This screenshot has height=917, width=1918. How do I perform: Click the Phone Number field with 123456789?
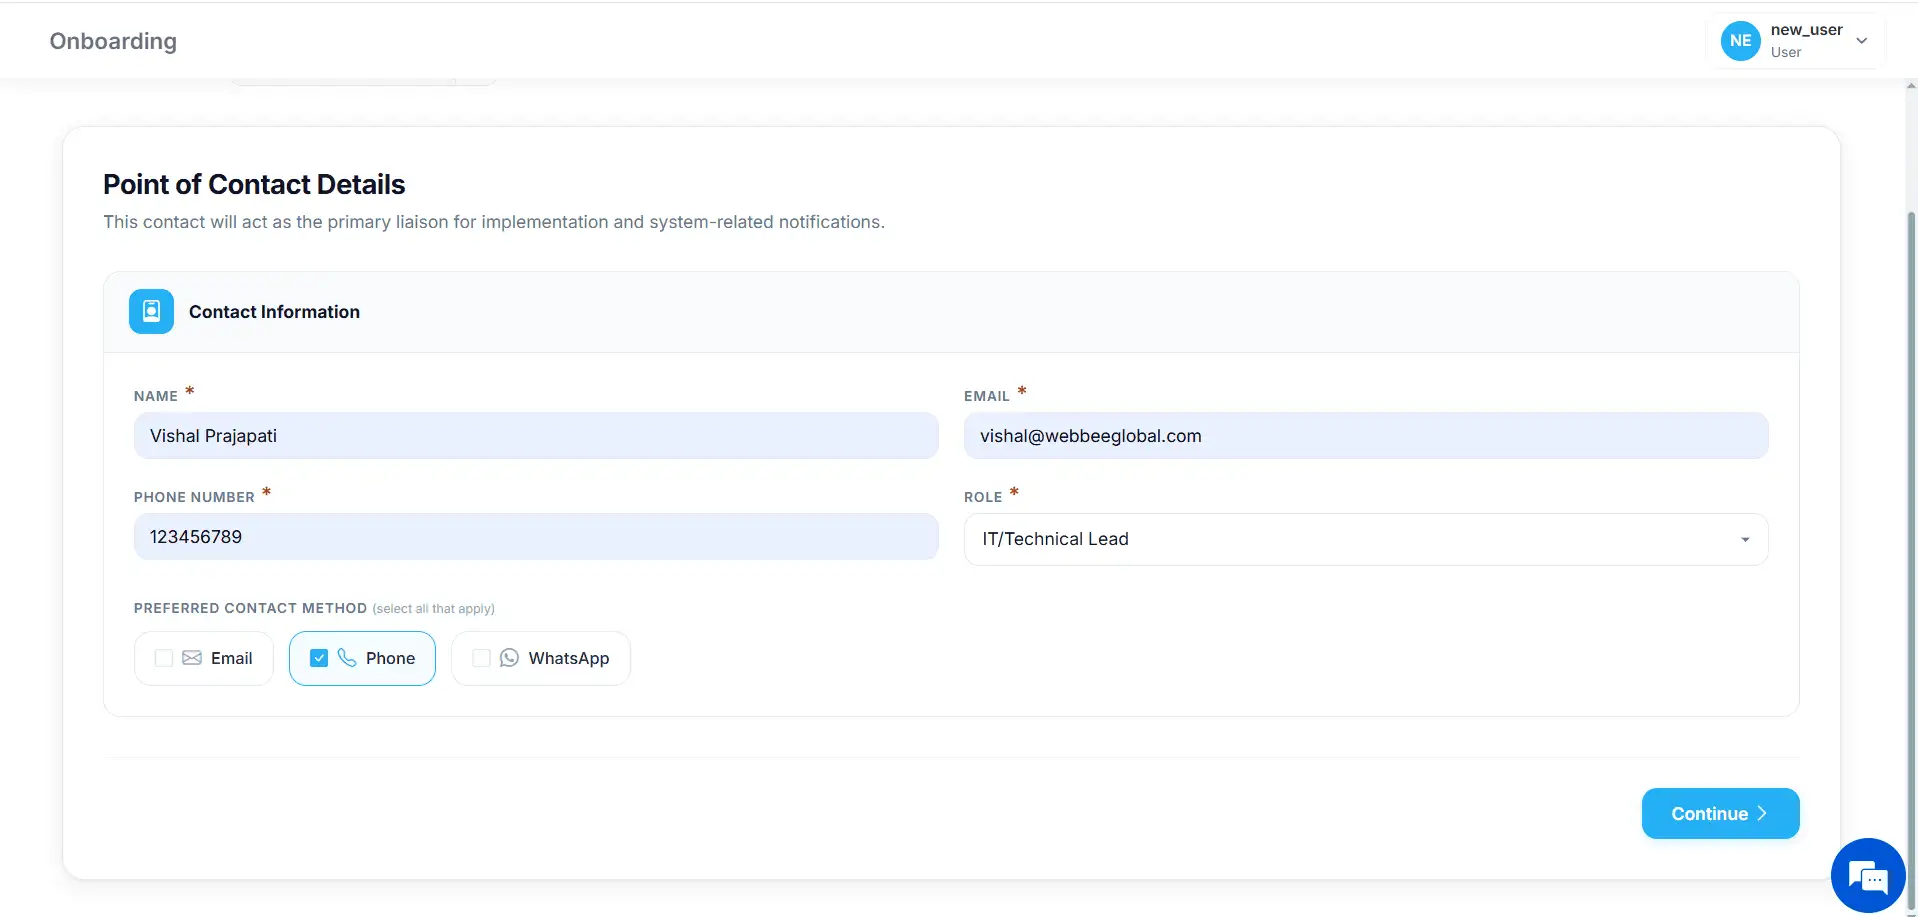(536, 537)
